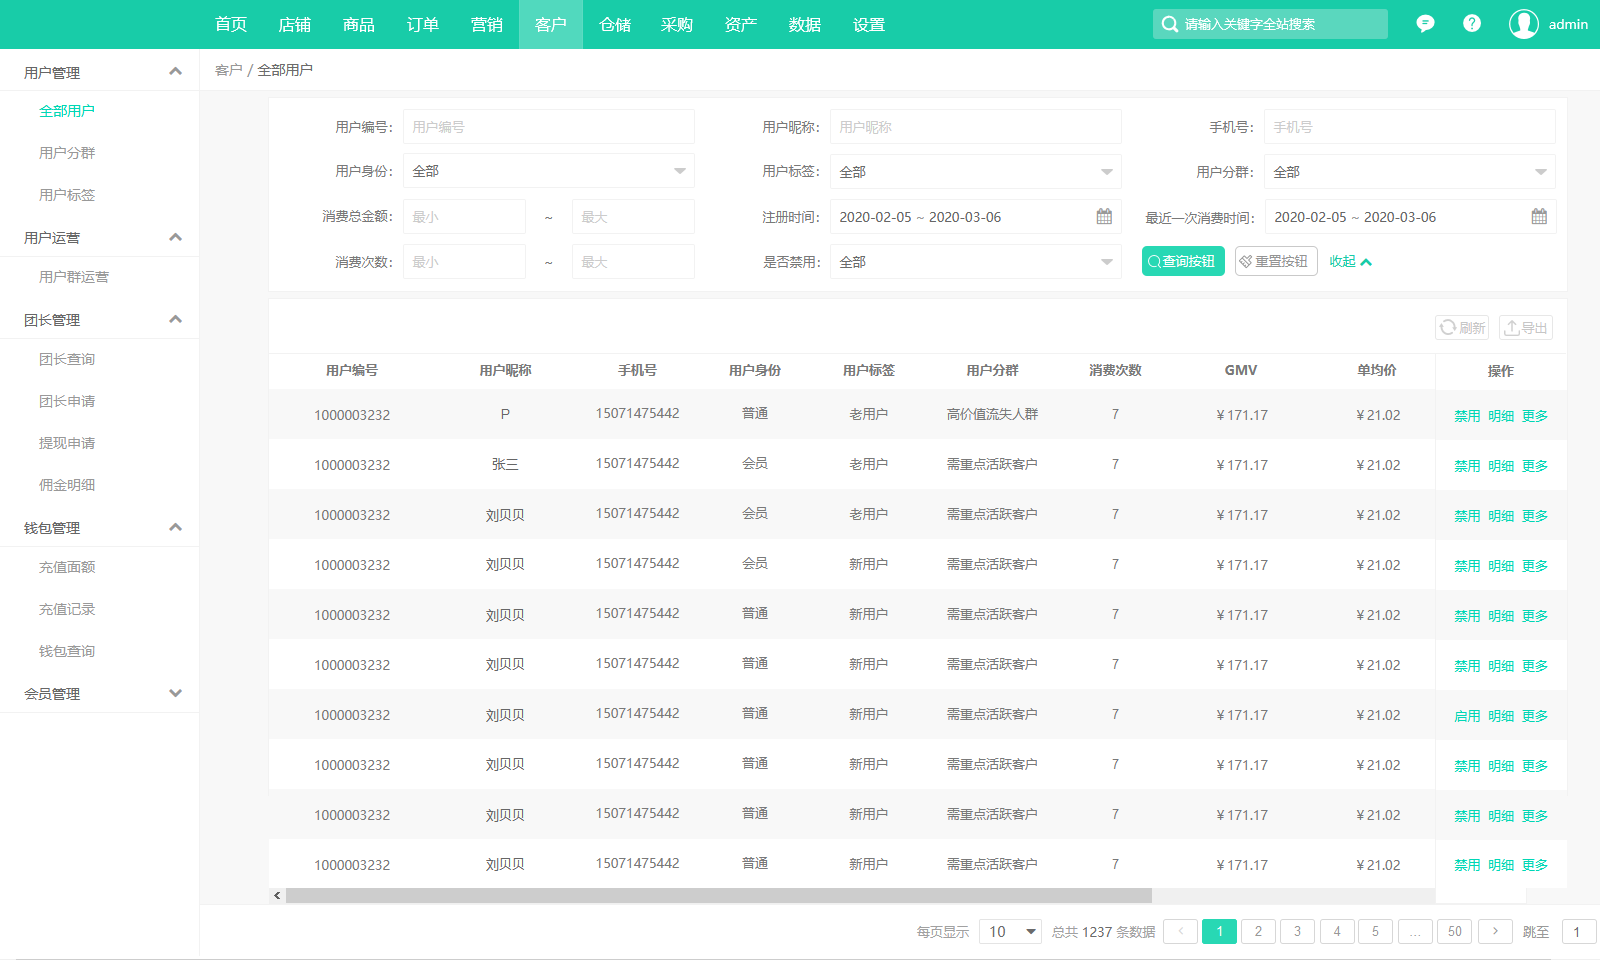Click the 重置按钮 reset button
1600x960 pixels.
pos(1276,261)
